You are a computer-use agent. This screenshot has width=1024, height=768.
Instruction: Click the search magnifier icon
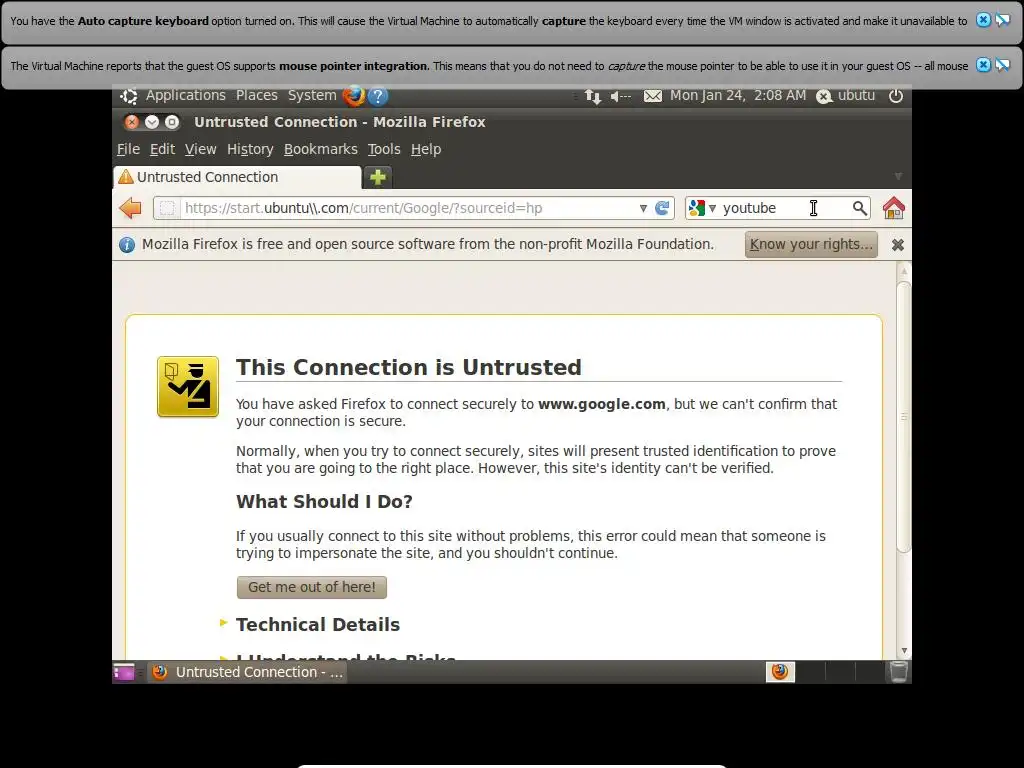[x=859, y=208]
